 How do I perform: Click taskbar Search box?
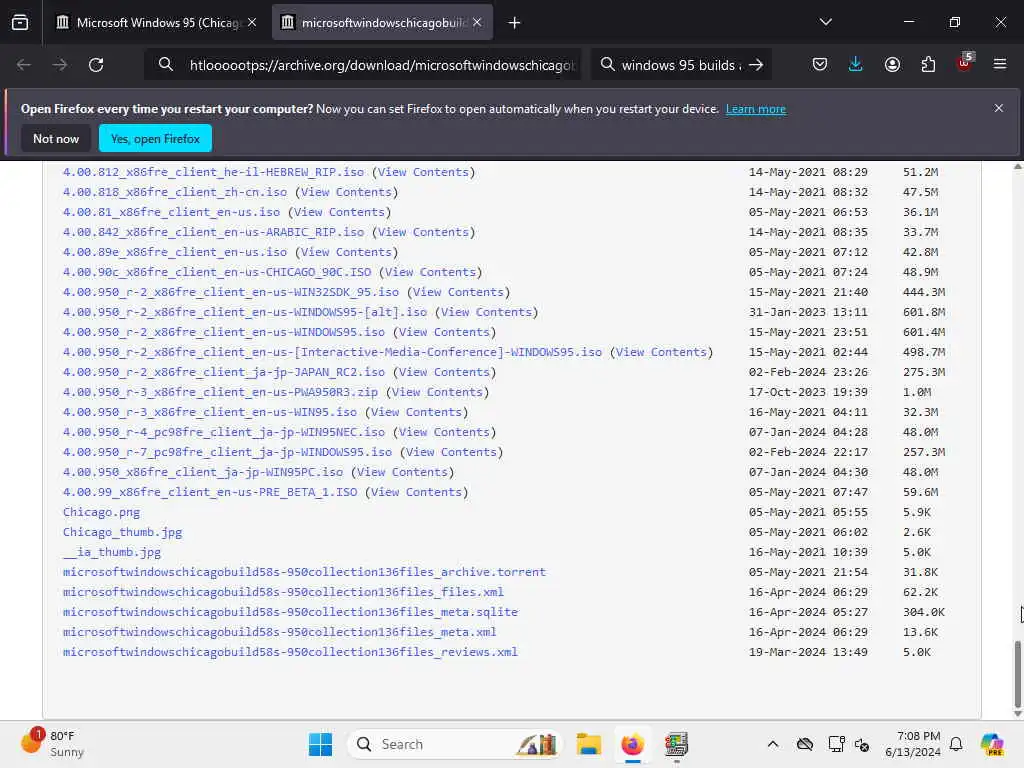(x=455, y=744)
